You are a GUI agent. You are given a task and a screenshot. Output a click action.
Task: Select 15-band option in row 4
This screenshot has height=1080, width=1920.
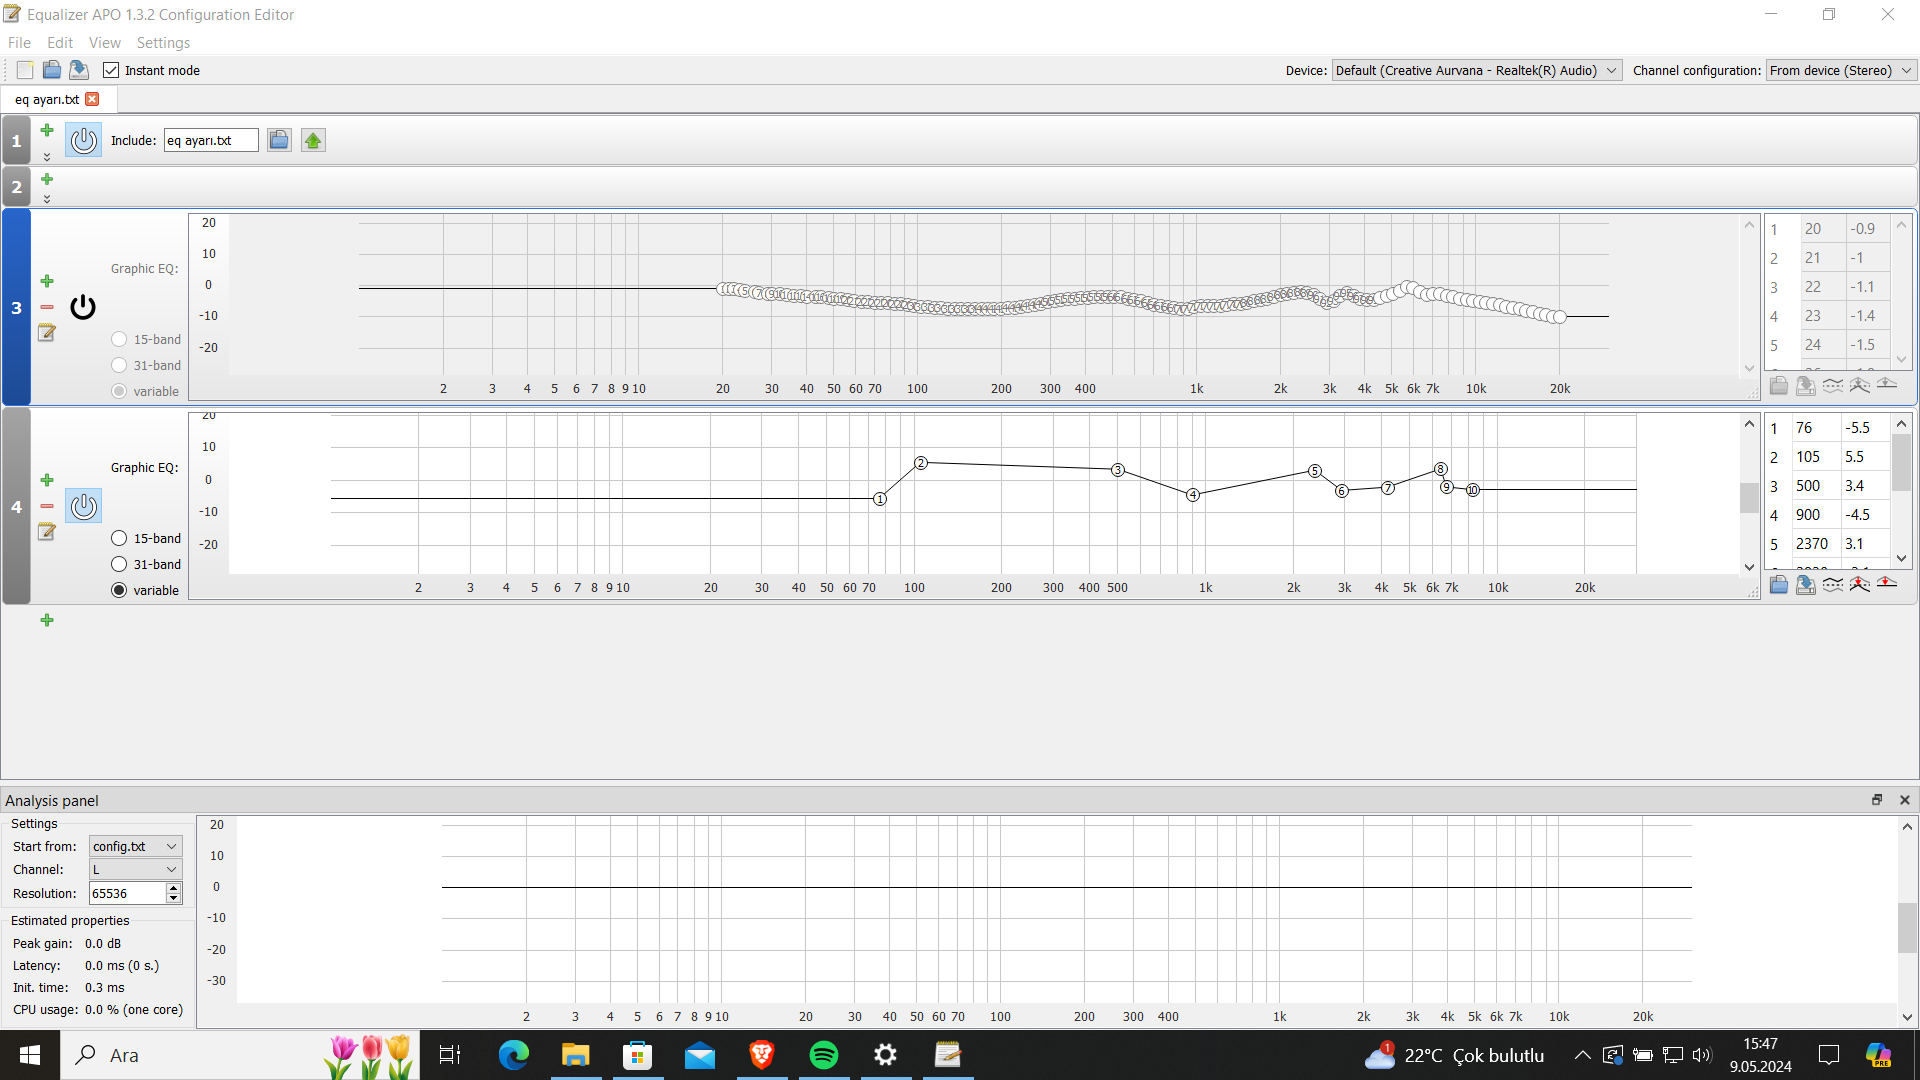tap(119, 538)
